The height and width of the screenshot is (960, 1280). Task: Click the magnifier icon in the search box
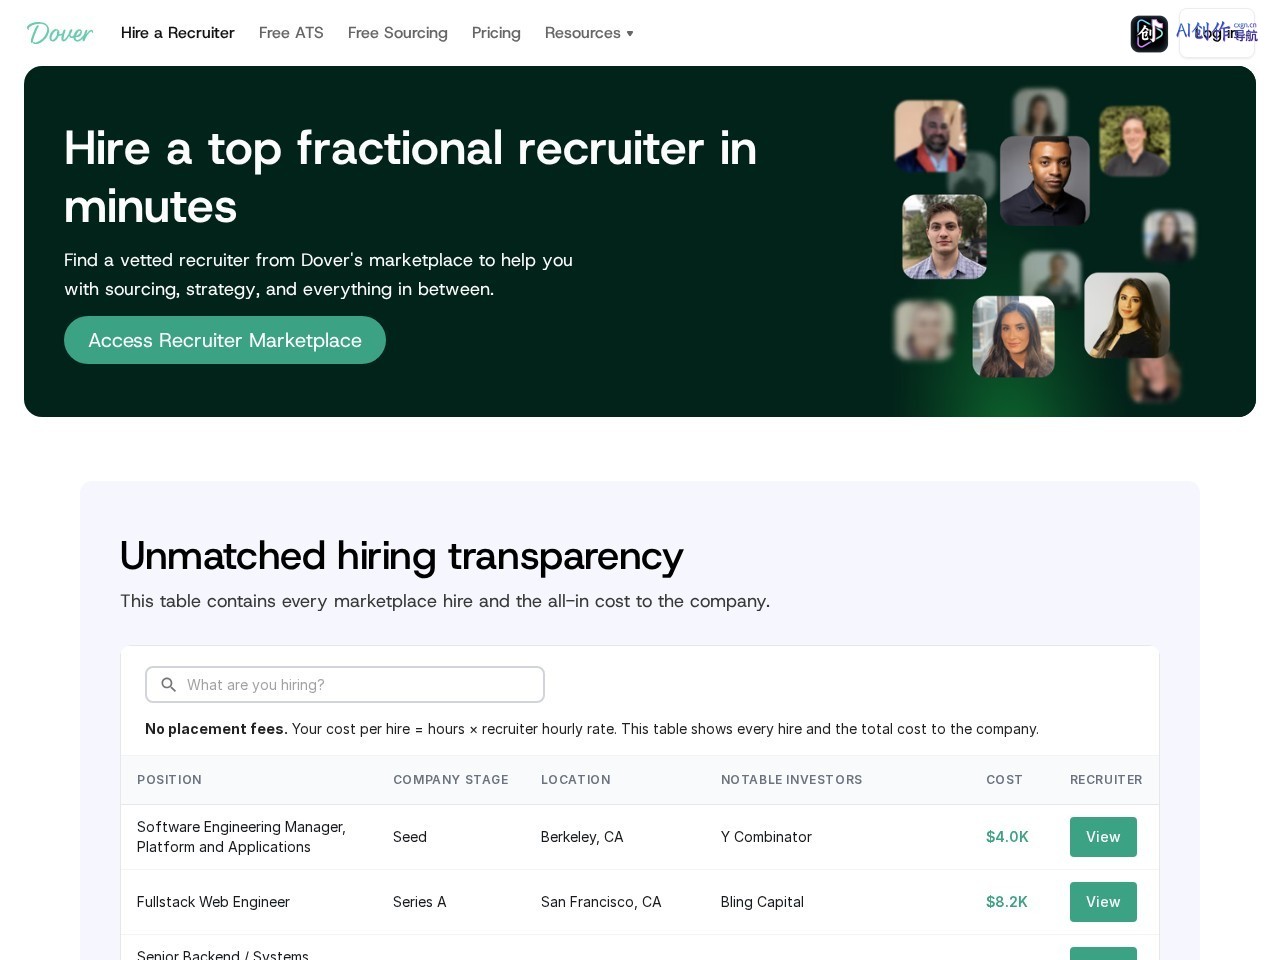169,685
